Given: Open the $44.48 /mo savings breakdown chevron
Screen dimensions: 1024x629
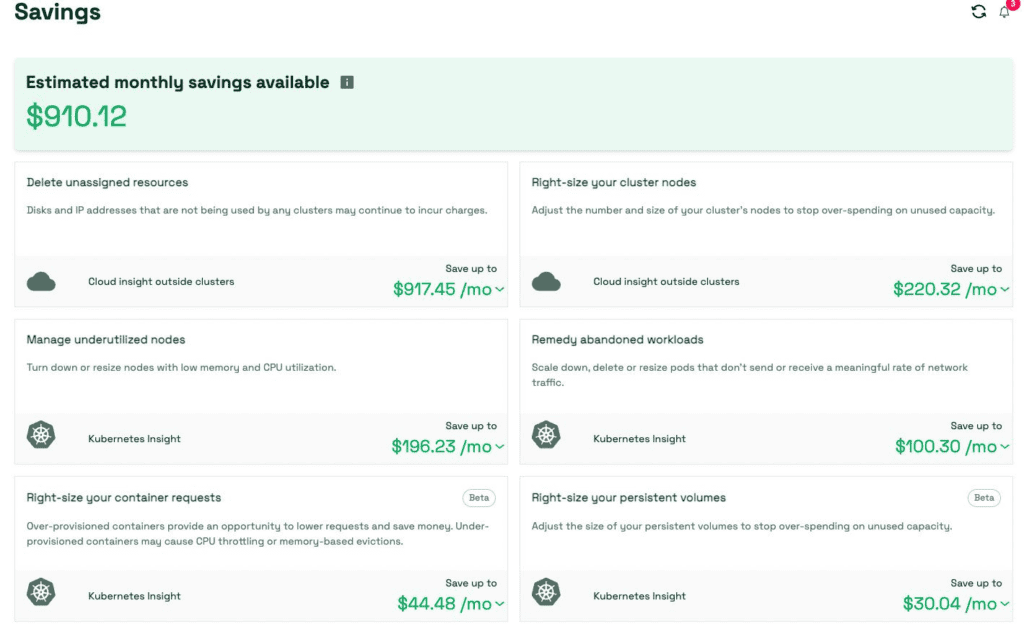Looking at the screenshot, I should click(499, 603).
